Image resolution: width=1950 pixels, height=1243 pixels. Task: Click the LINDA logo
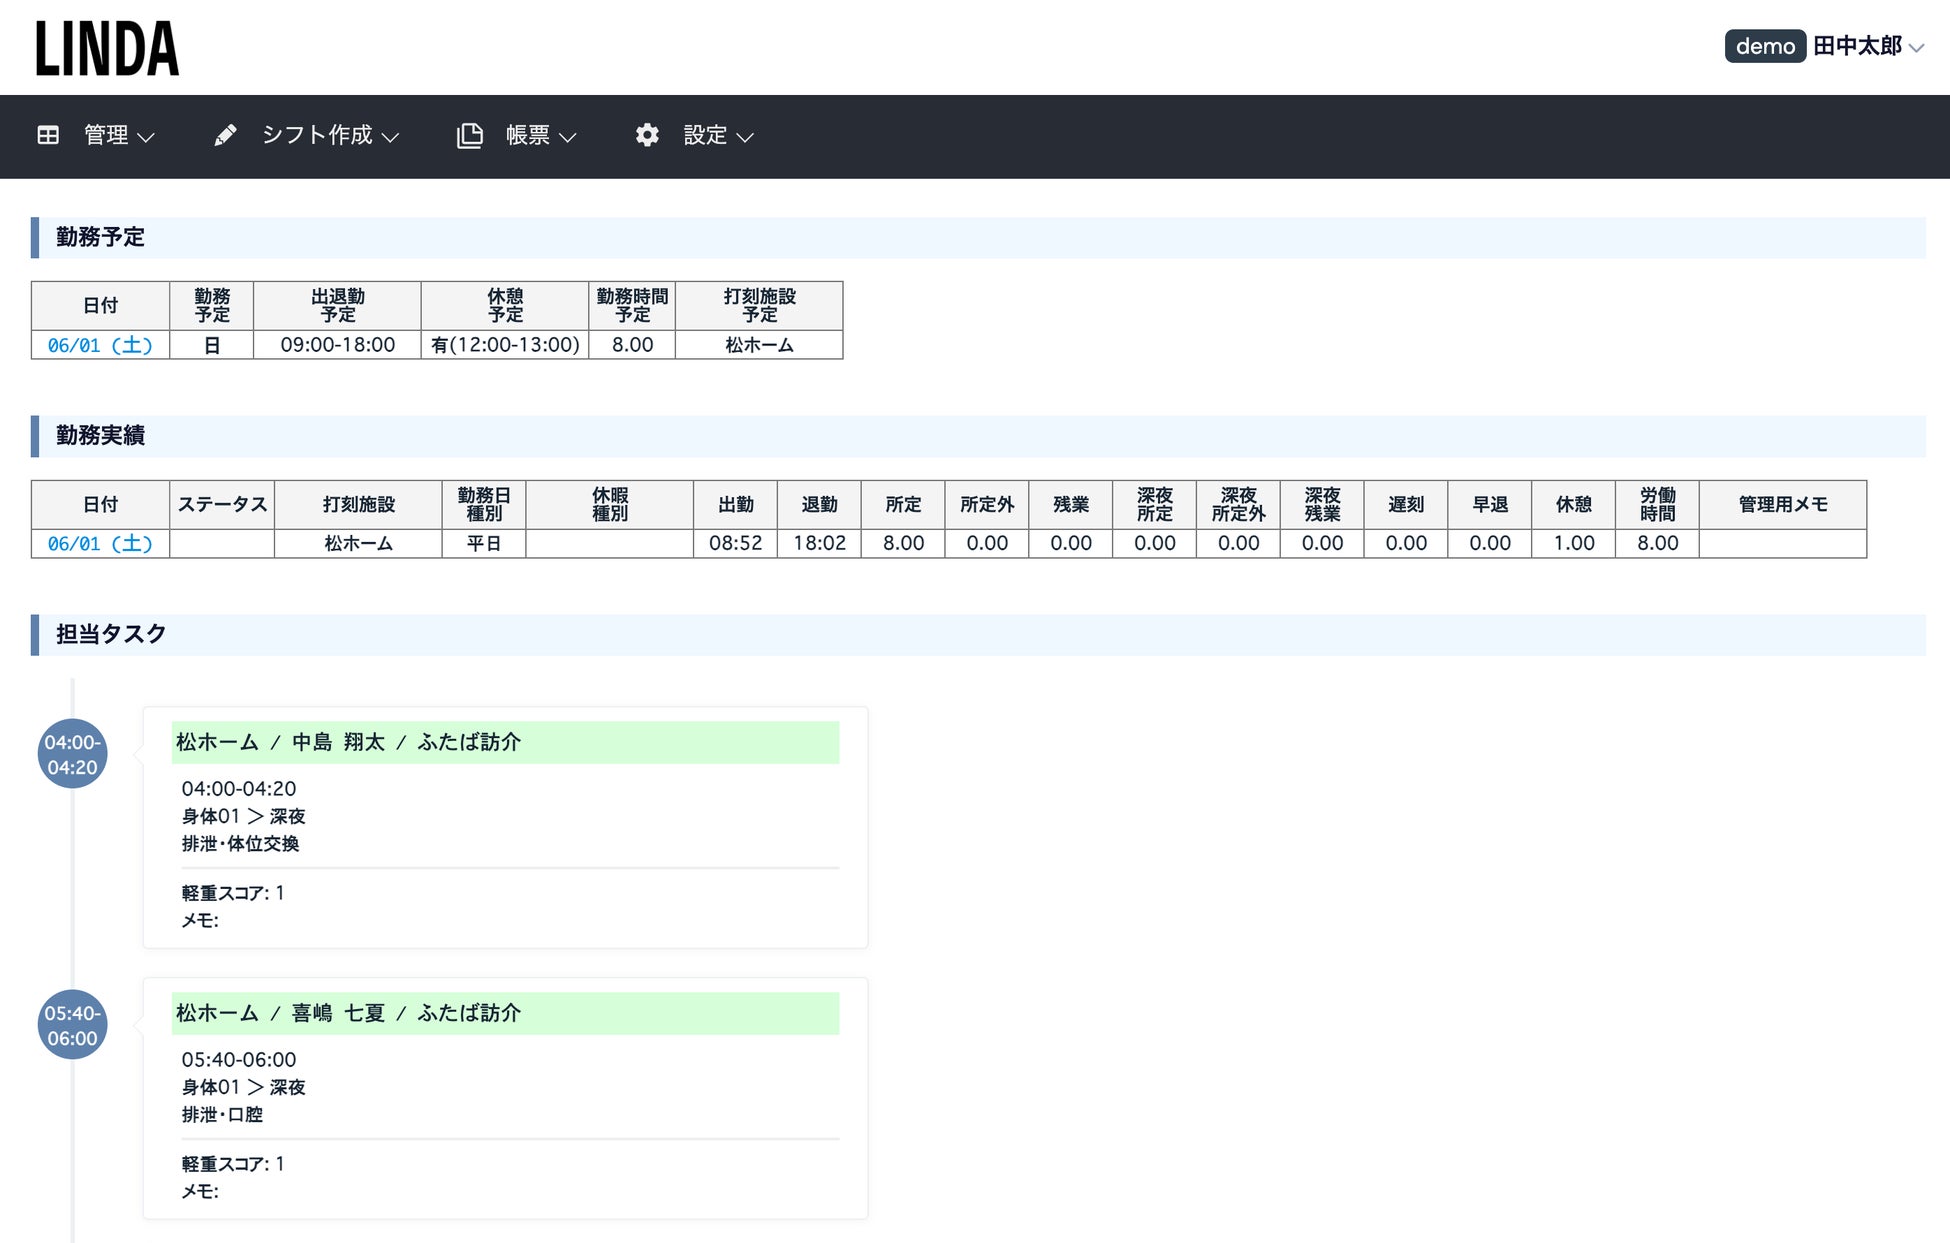pyautogui.click(x=107, y=48)
